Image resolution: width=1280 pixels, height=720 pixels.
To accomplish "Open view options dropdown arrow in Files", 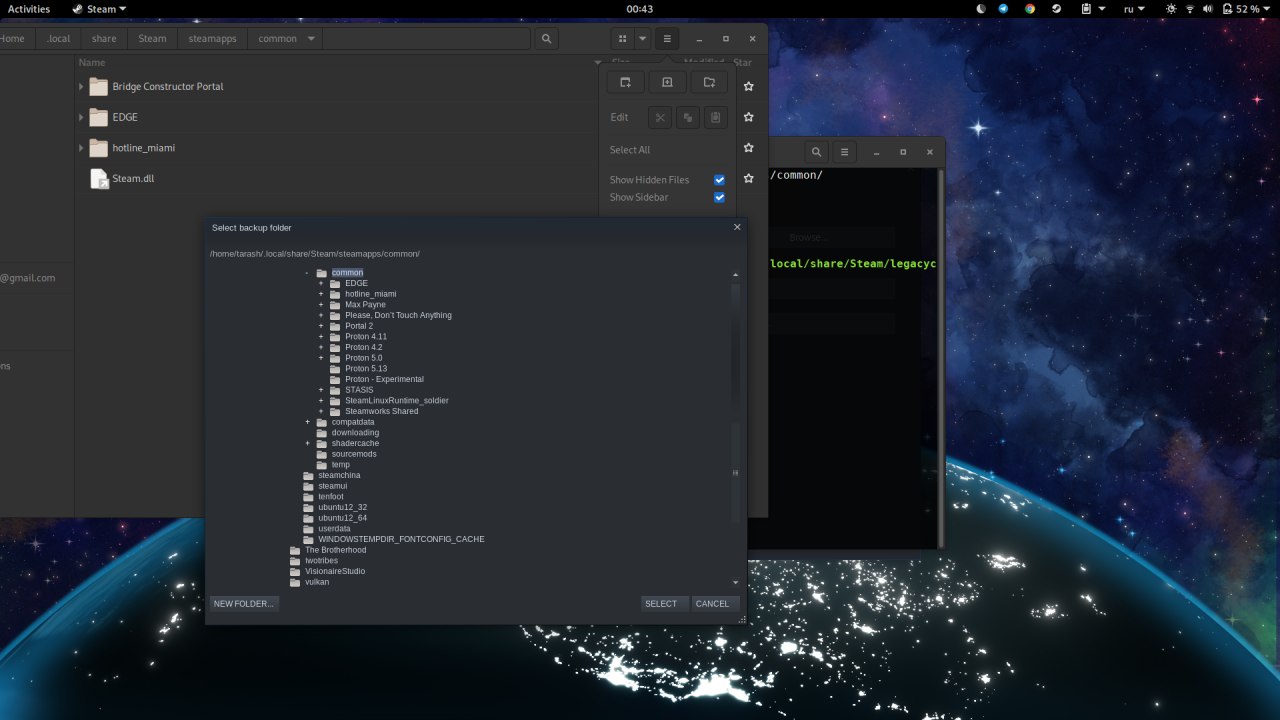I will coord(642,39).
